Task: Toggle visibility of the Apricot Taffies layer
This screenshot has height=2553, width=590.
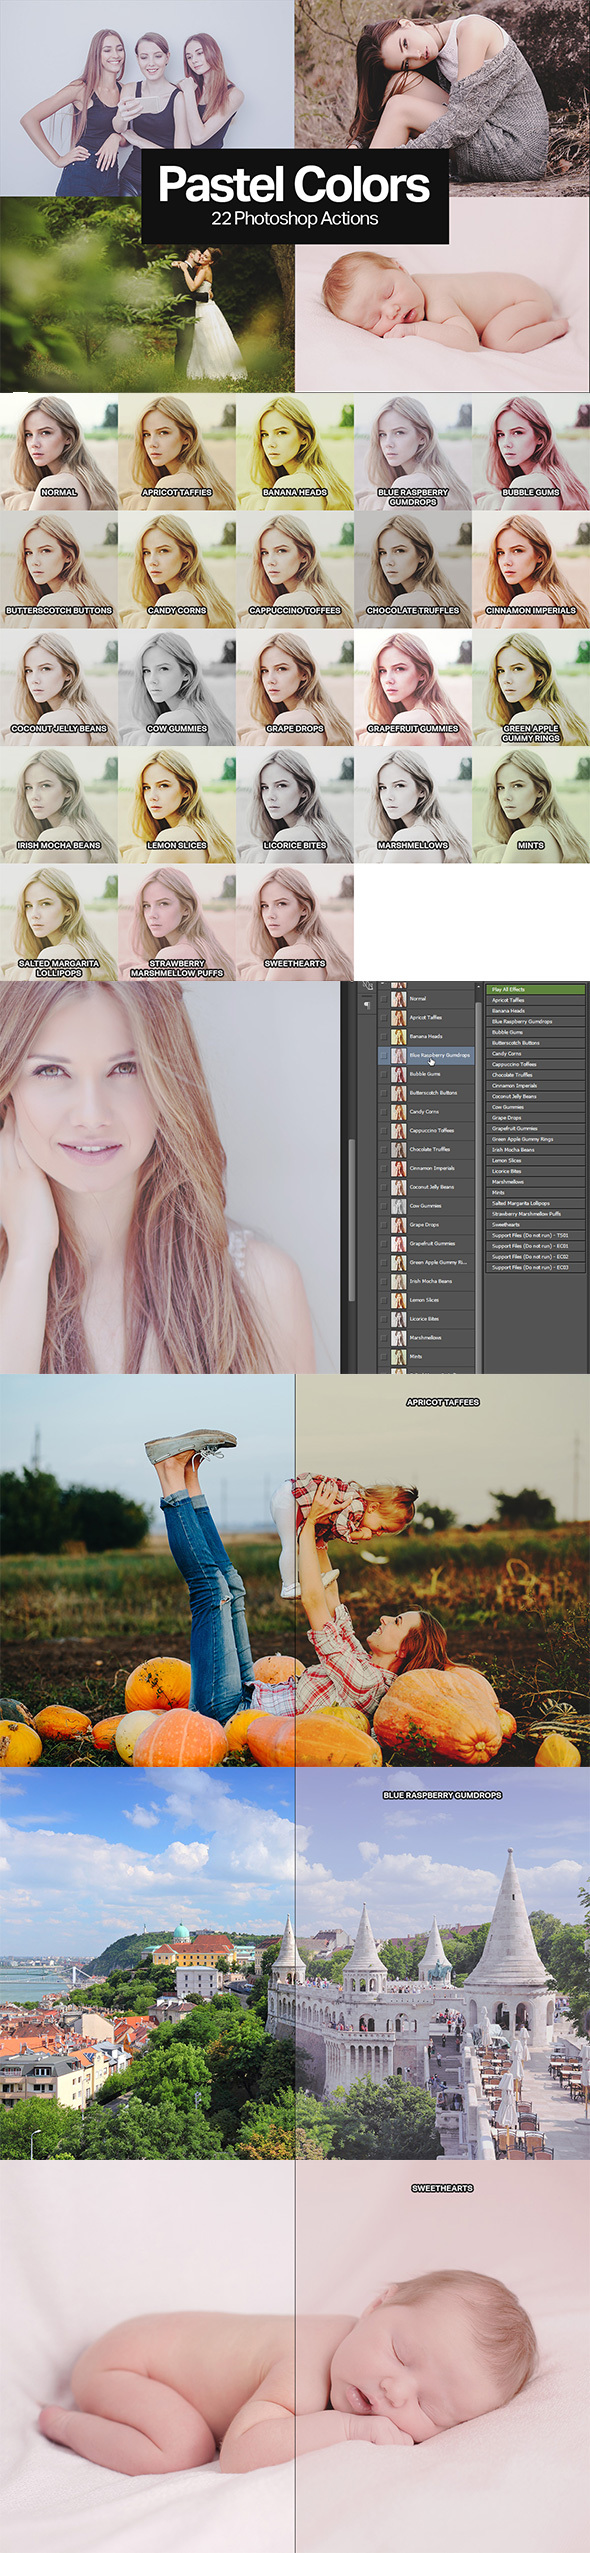Action: pos(384,1017)
